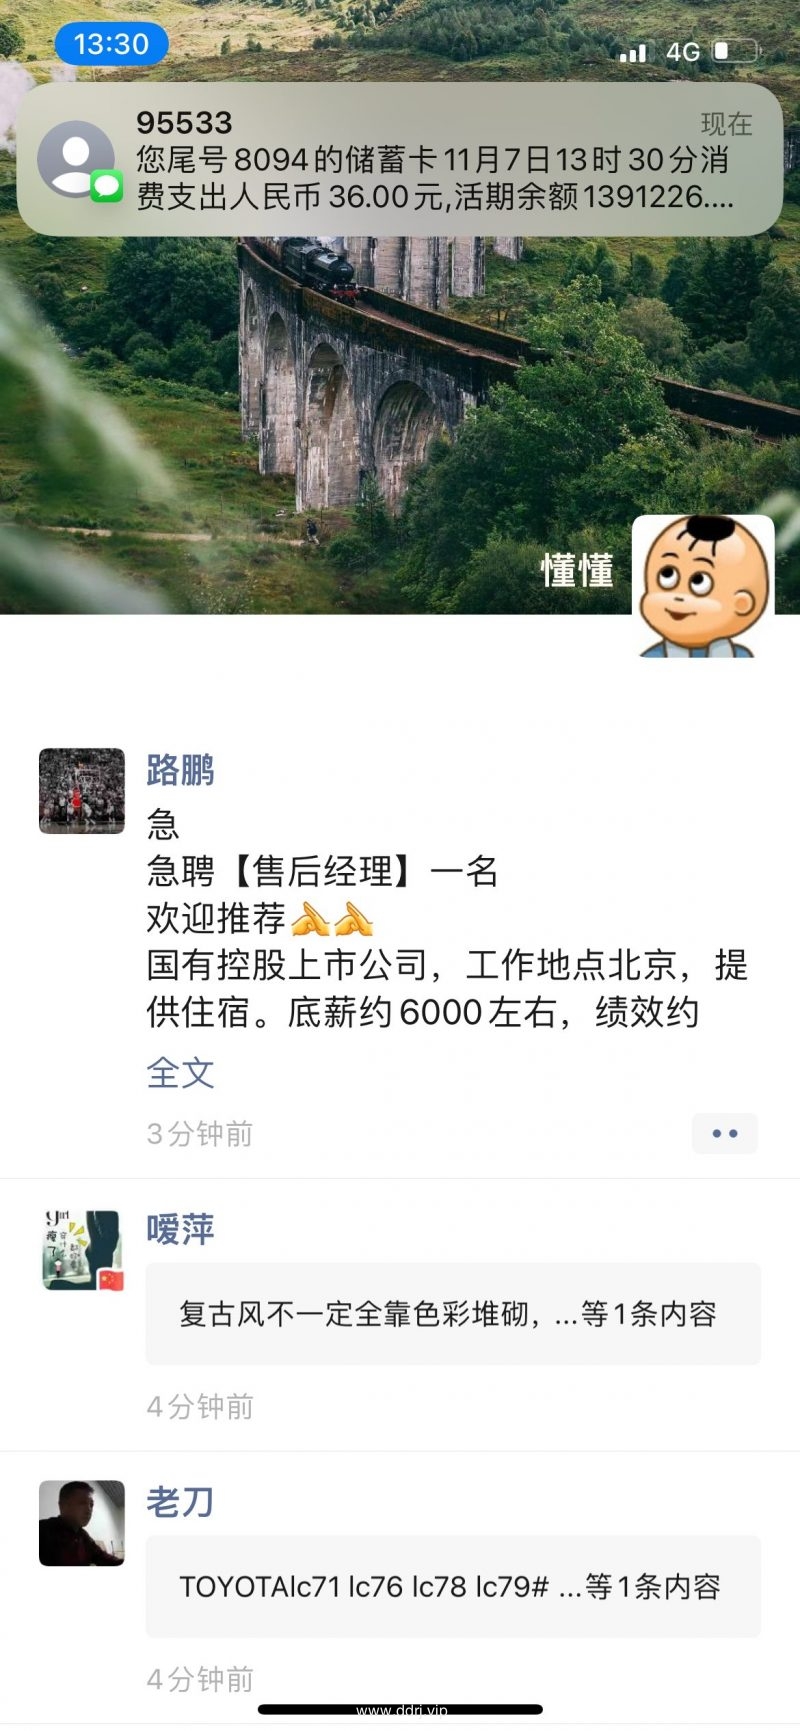Tap the name 老刀
This screenshot has width=800, height=1731.
[x=181, y=1502]
